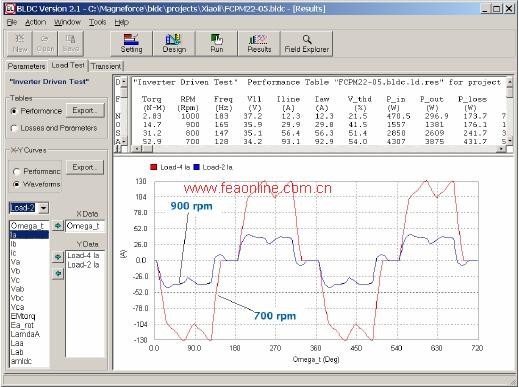Click the lower green arrow below Y Data

pos(58,274)
